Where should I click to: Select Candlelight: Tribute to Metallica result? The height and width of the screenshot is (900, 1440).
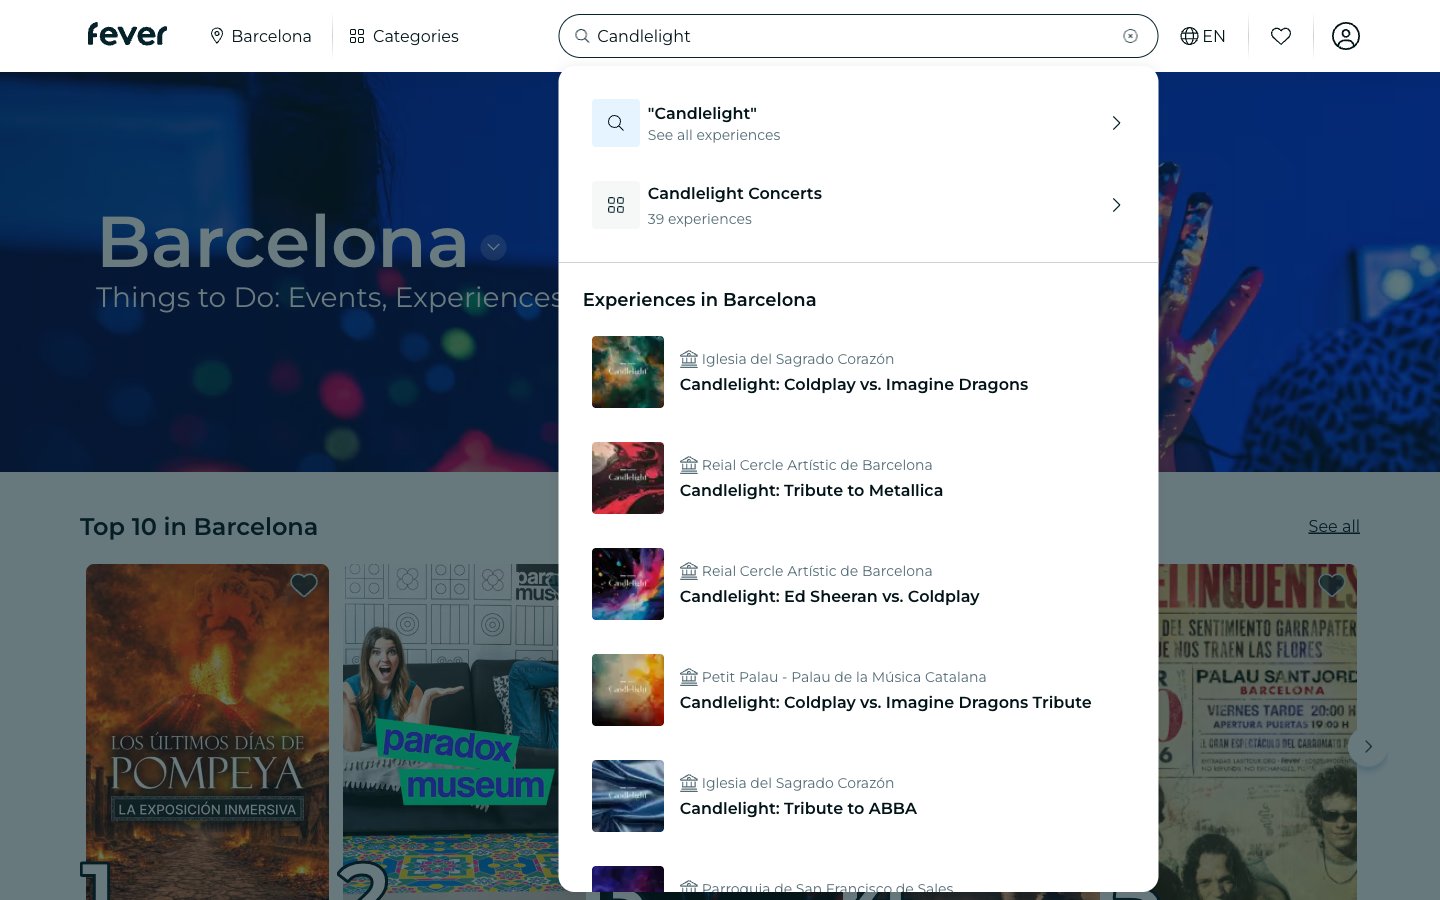pos(811,490)
